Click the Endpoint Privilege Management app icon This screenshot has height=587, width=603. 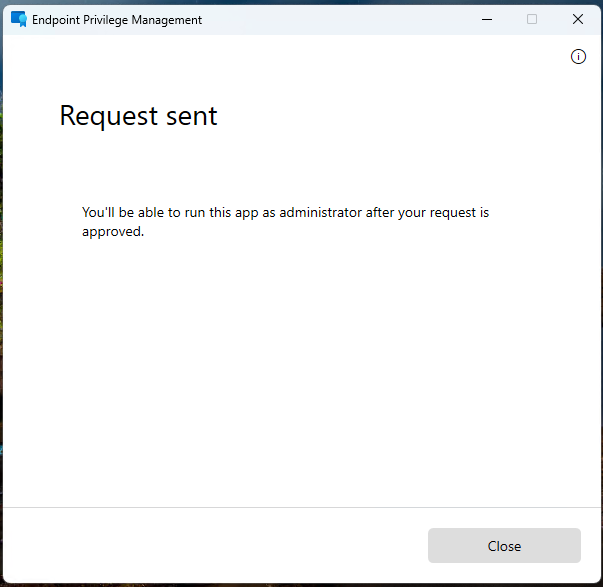(18, 19)
